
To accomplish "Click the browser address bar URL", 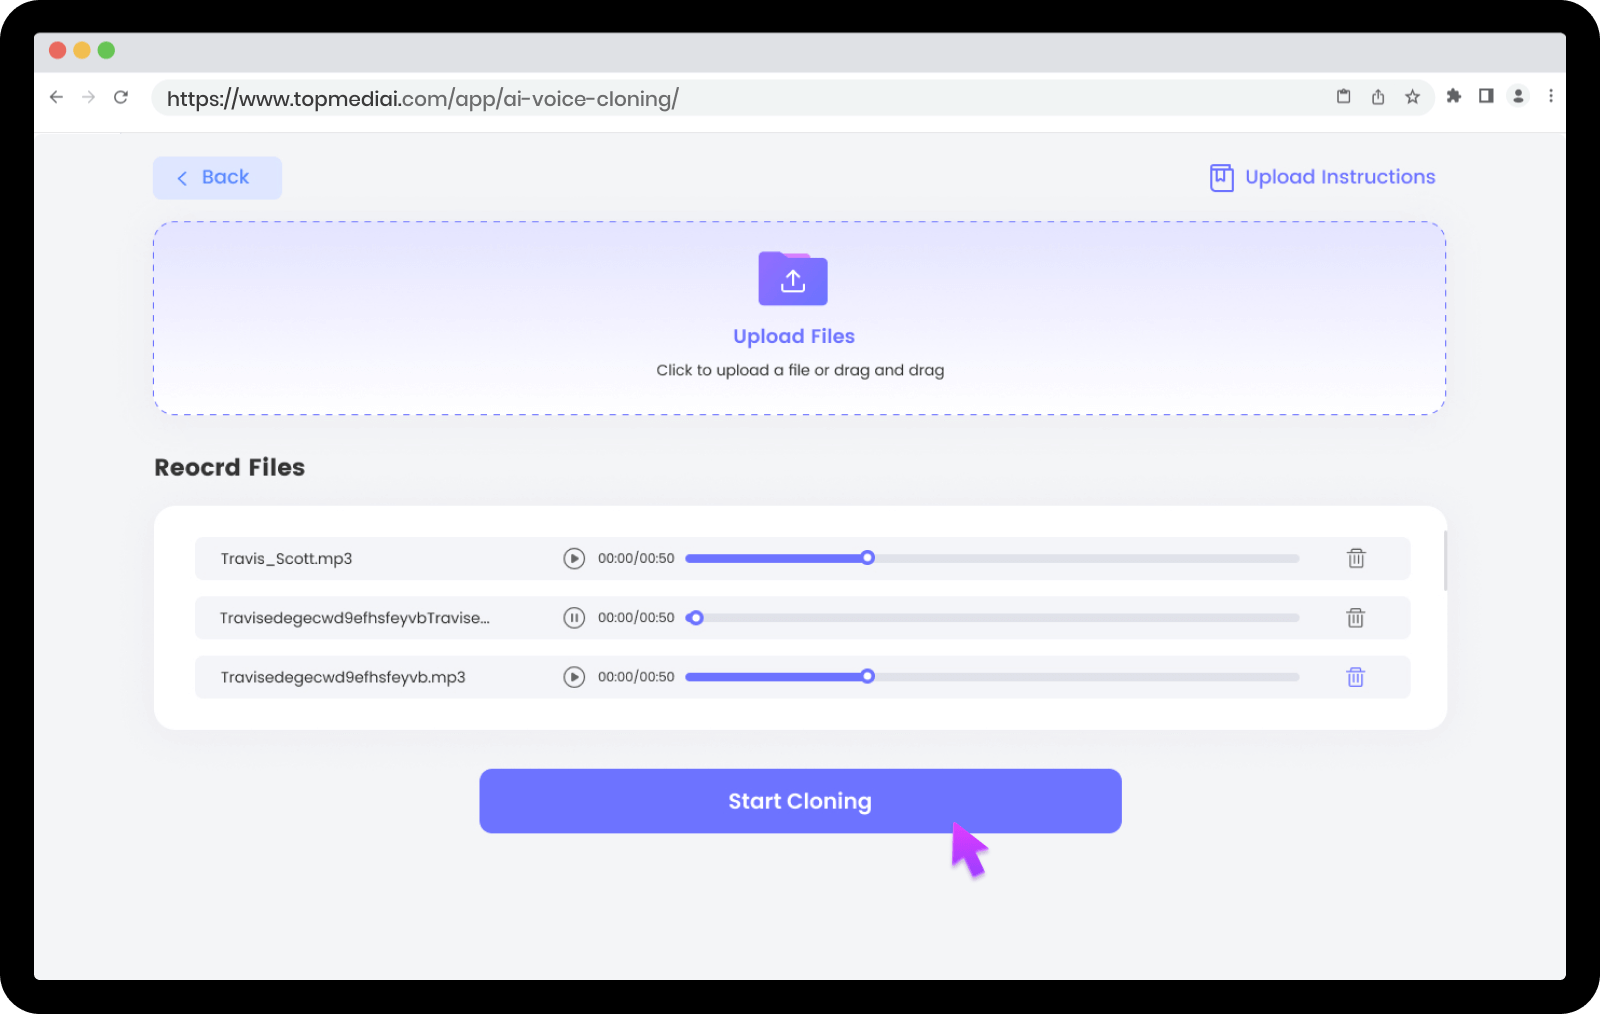I will tap(422, 98).
